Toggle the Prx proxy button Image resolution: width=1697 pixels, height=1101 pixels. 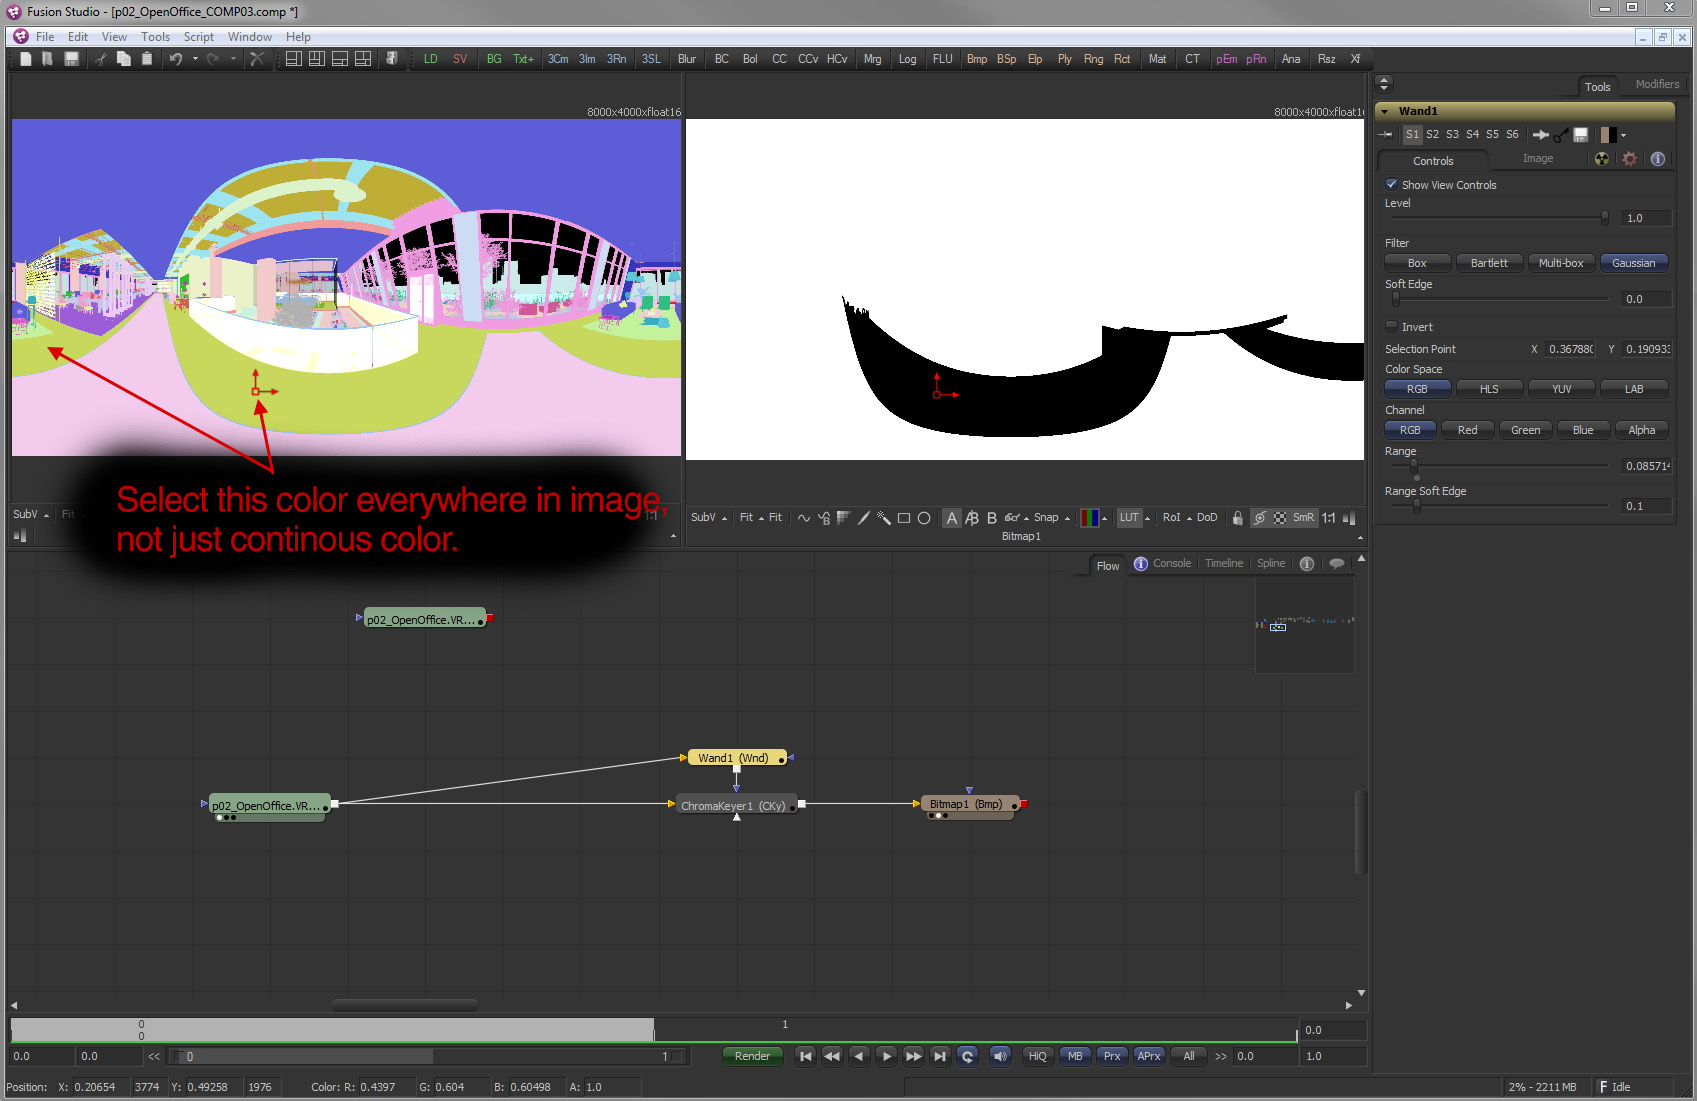point(1112,1056)
